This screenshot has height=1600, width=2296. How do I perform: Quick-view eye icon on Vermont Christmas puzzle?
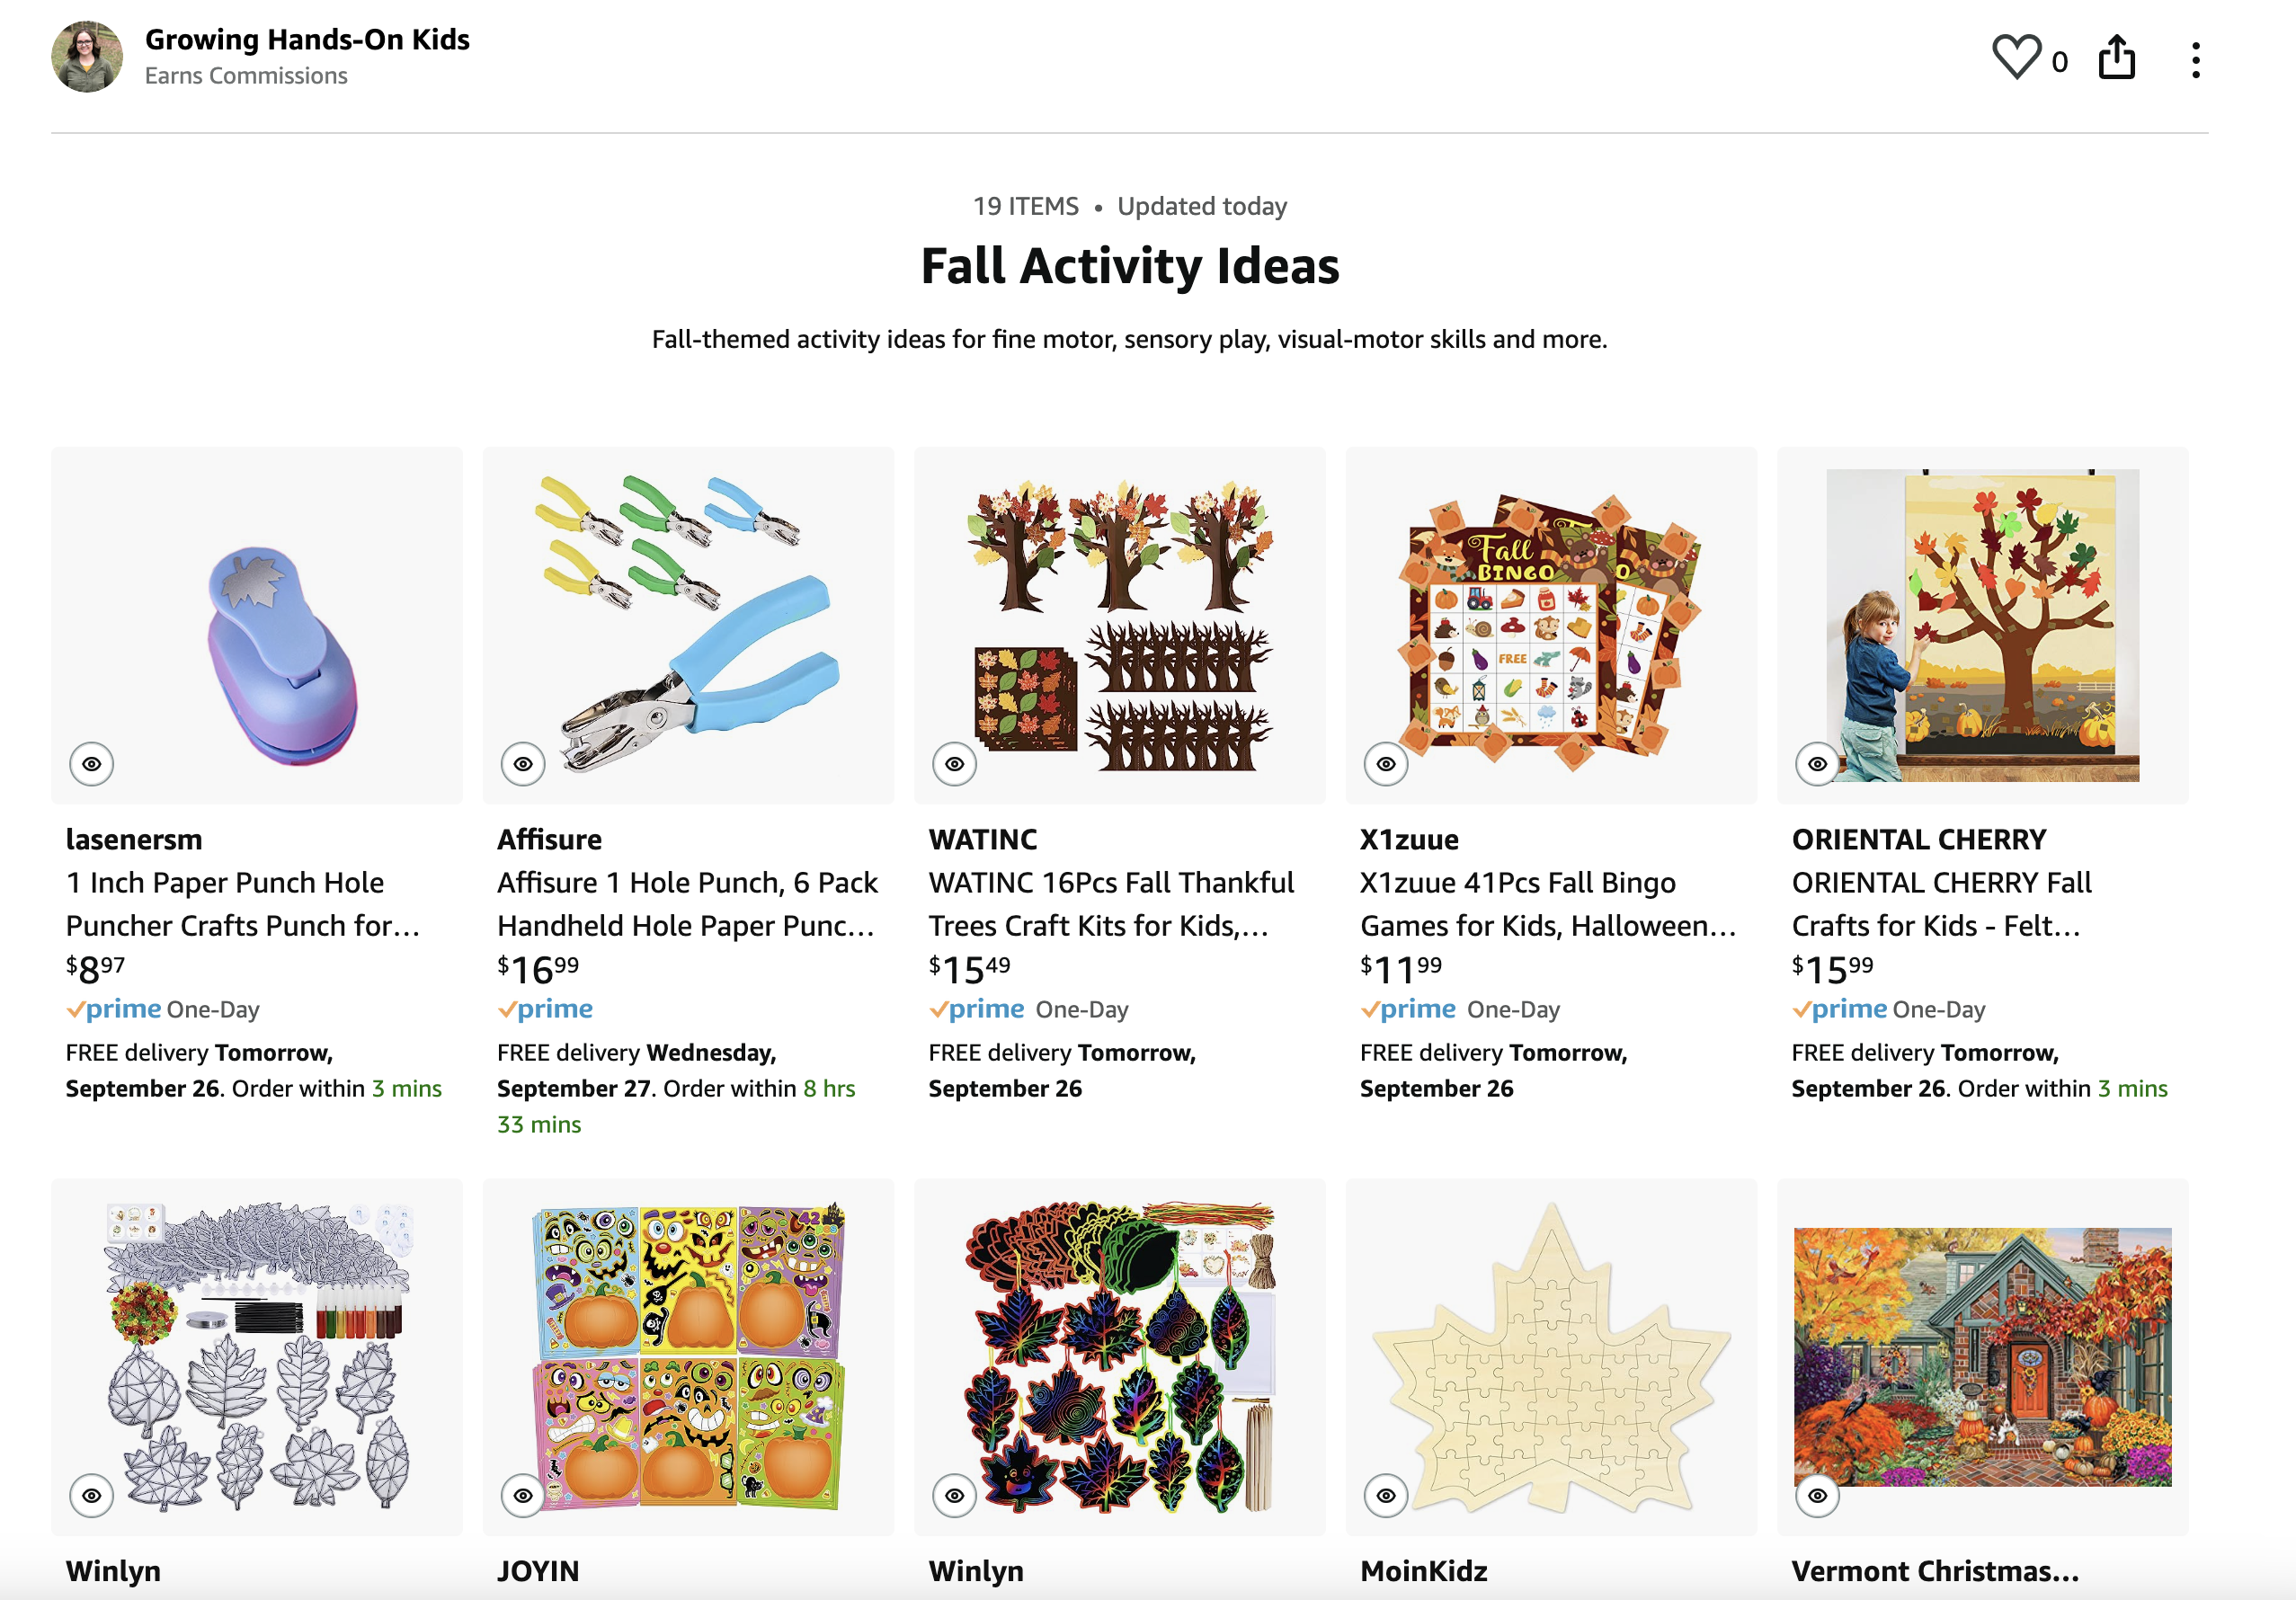[1817, 1495]
